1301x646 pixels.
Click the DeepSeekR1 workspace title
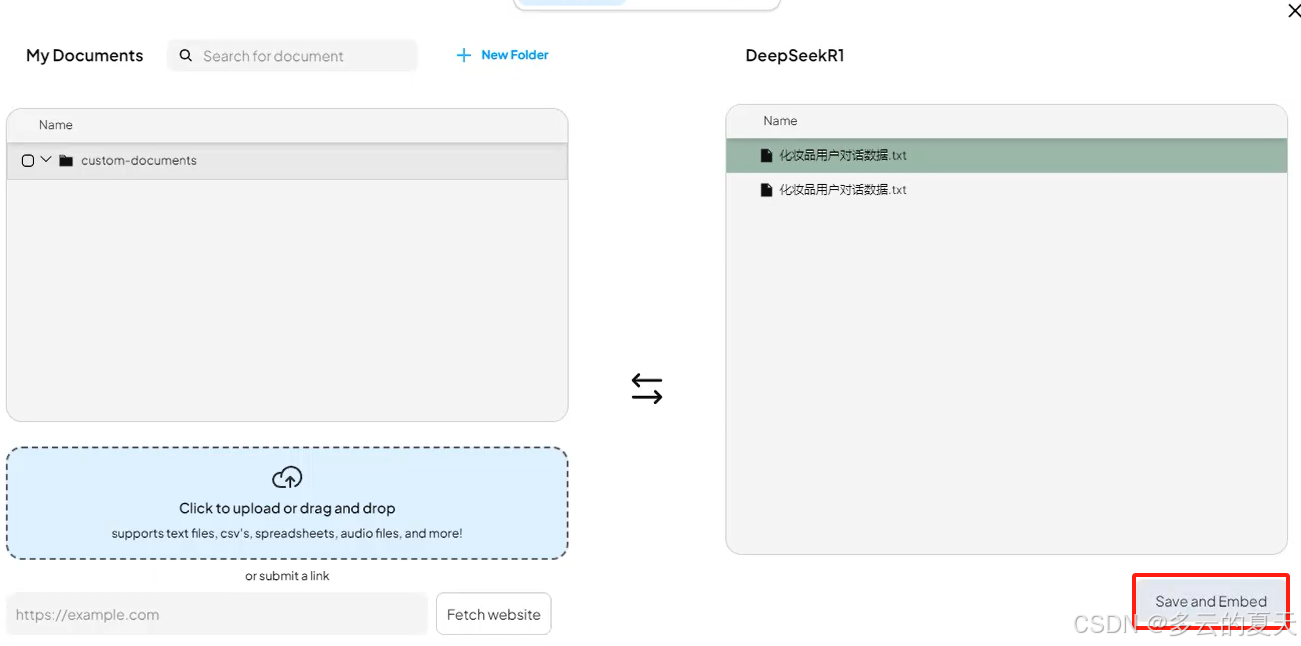pos(795,56)
